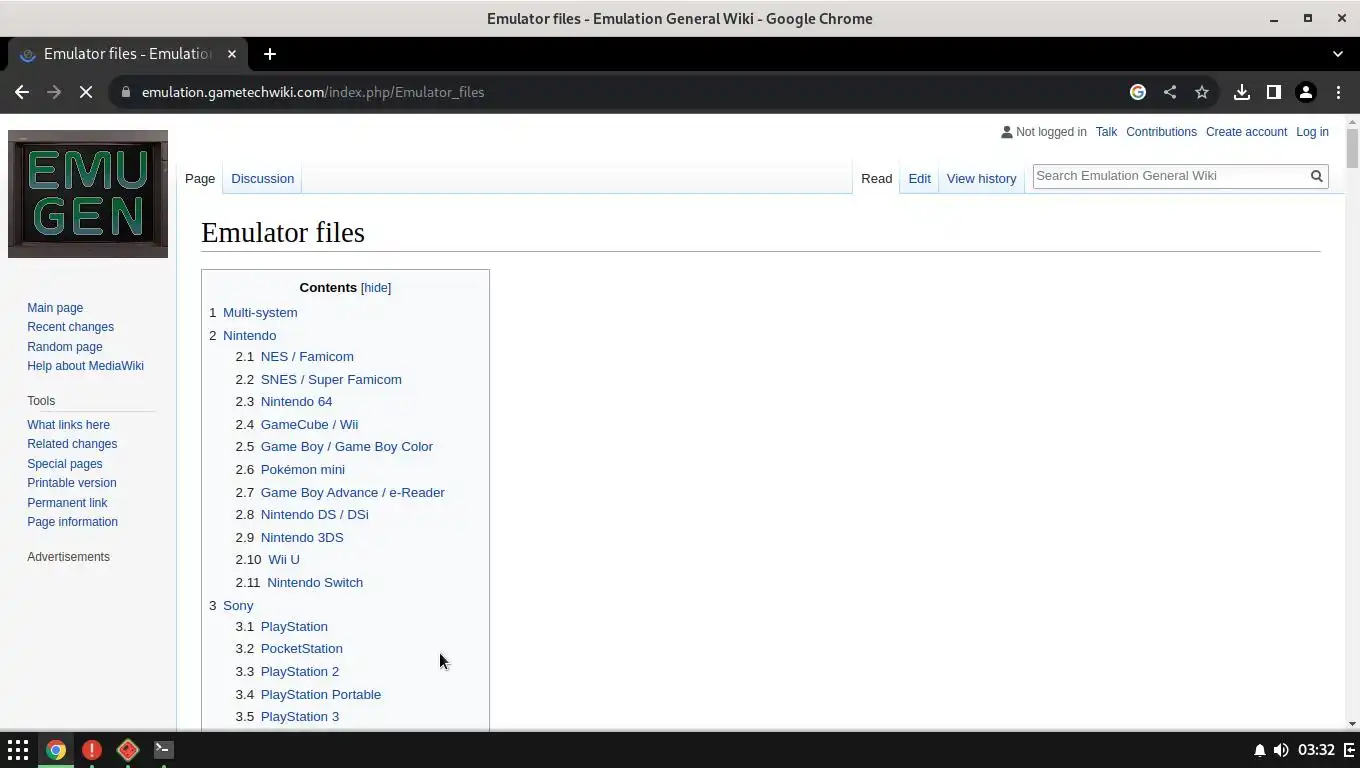1360x768 pixels.
Task: Open the terminal from the taskbar
Action: [164, 749]
